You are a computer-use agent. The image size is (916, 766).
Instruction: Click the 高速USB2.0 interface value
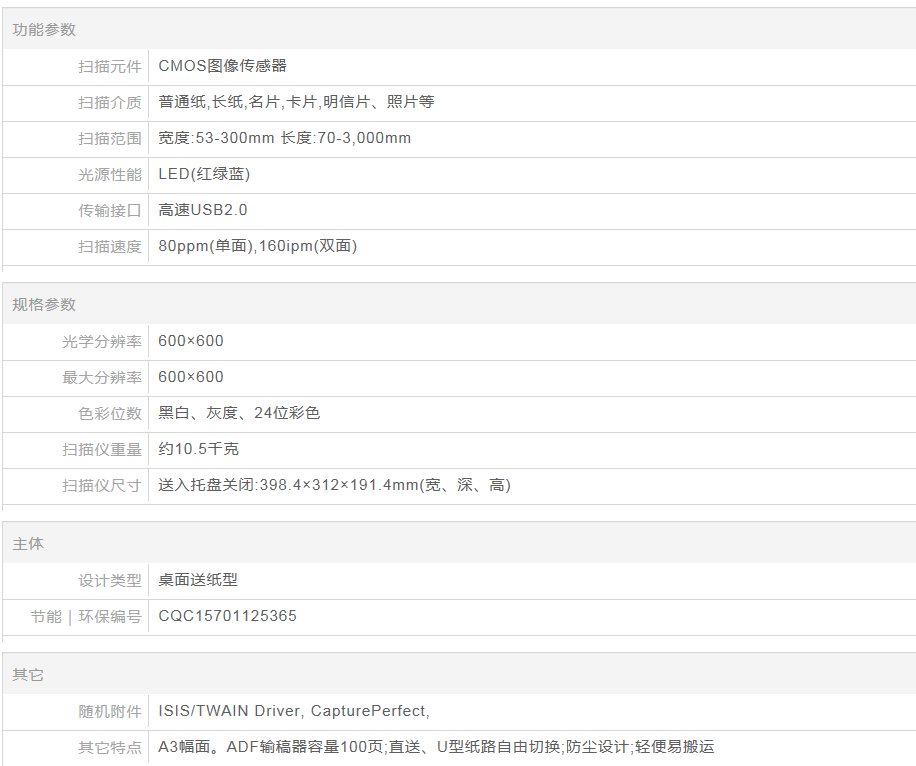coord(202,210)
